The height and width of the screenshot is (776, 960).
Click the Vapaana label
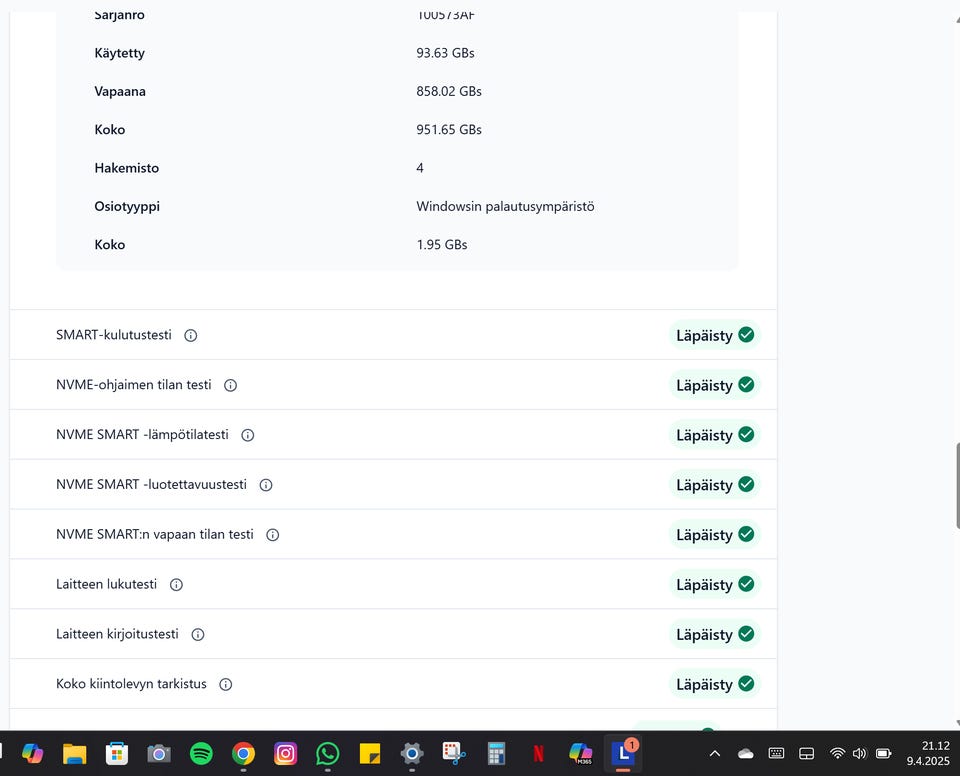[120, 91]
